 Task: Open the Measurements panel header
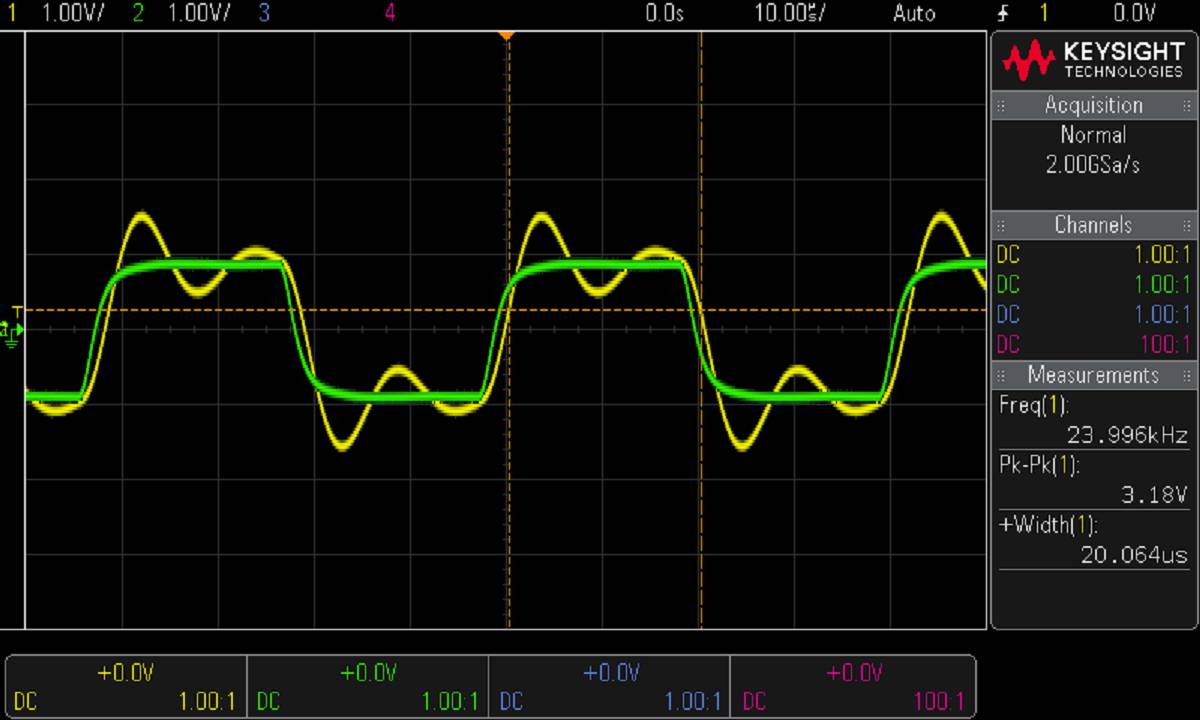click(x=1094, y=375)
